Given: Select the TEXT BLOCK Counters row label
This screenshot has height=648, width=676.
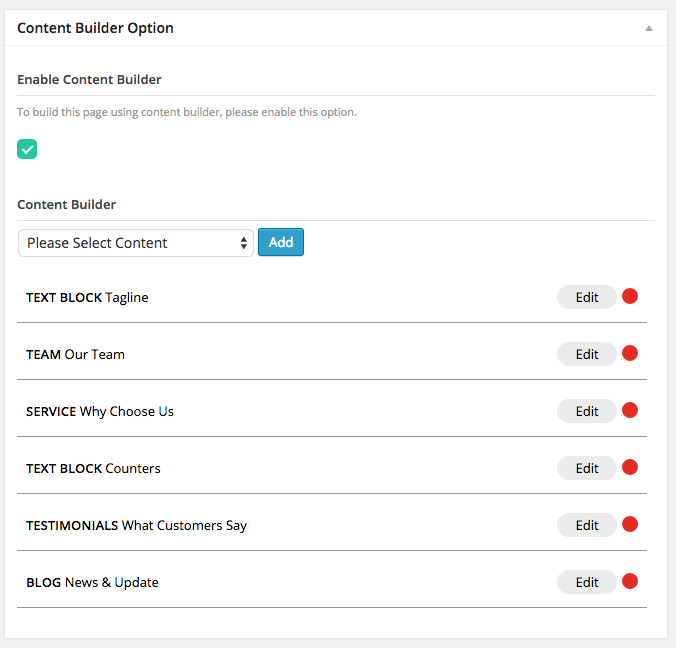Looking at the screenshot, I should pos(93,468).
